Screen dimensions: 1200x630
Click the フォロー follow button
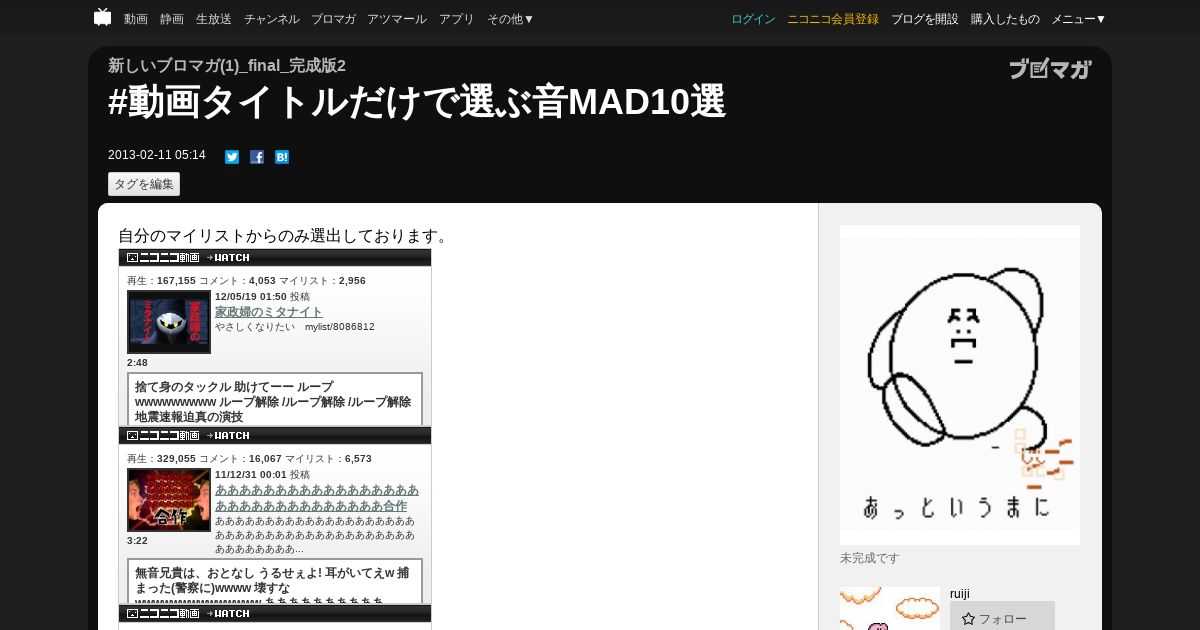tap(1002, 618)
